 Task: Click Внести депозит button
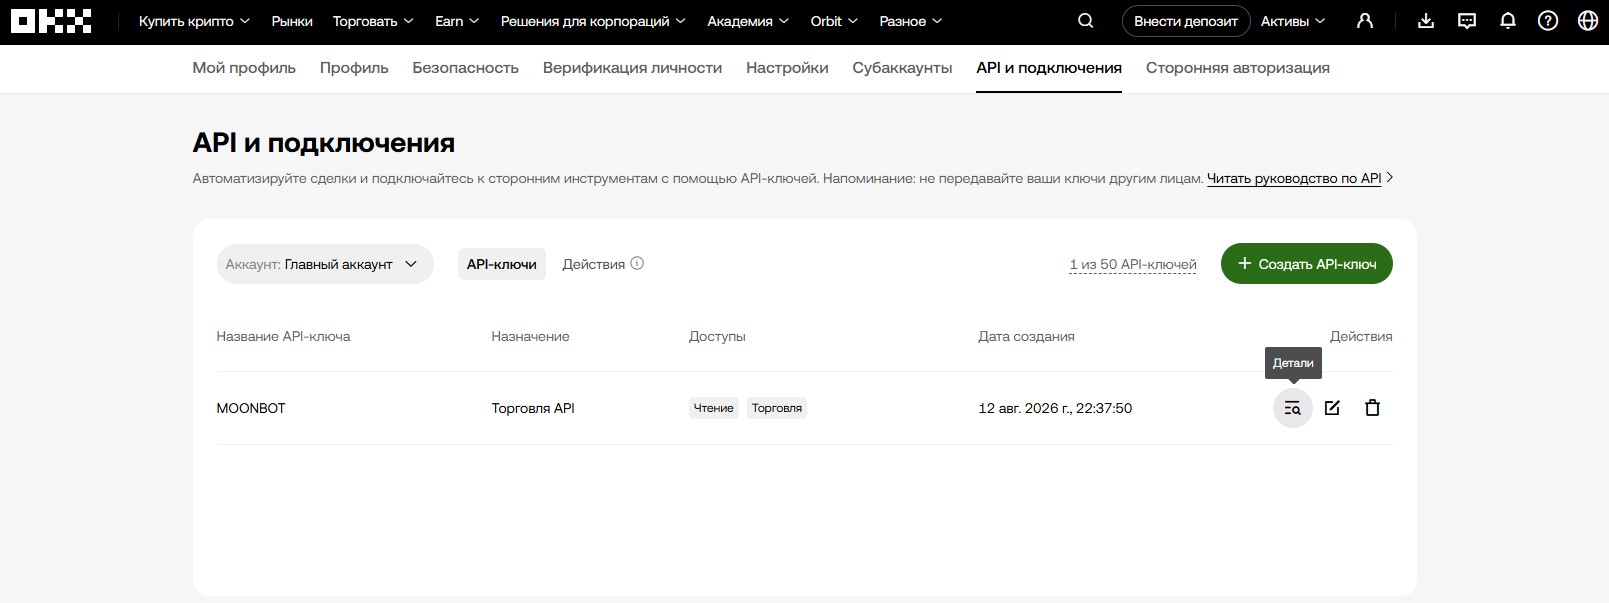(1186, 21)
